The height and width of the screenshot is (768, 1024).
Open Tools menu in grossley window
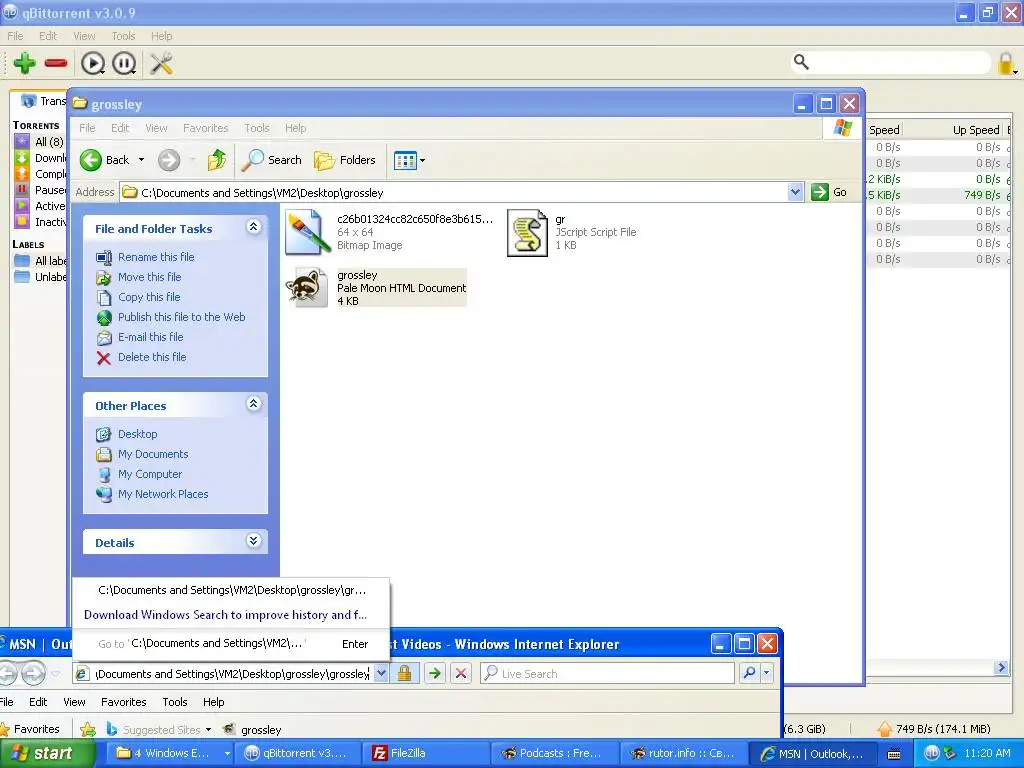click(x=257, y=128)
